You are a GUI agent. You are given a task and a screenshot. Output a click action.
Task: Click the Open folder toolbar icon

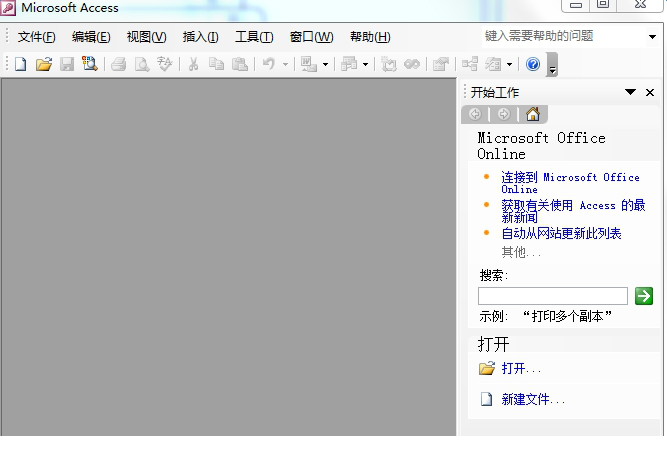click(x=44, y=64)
